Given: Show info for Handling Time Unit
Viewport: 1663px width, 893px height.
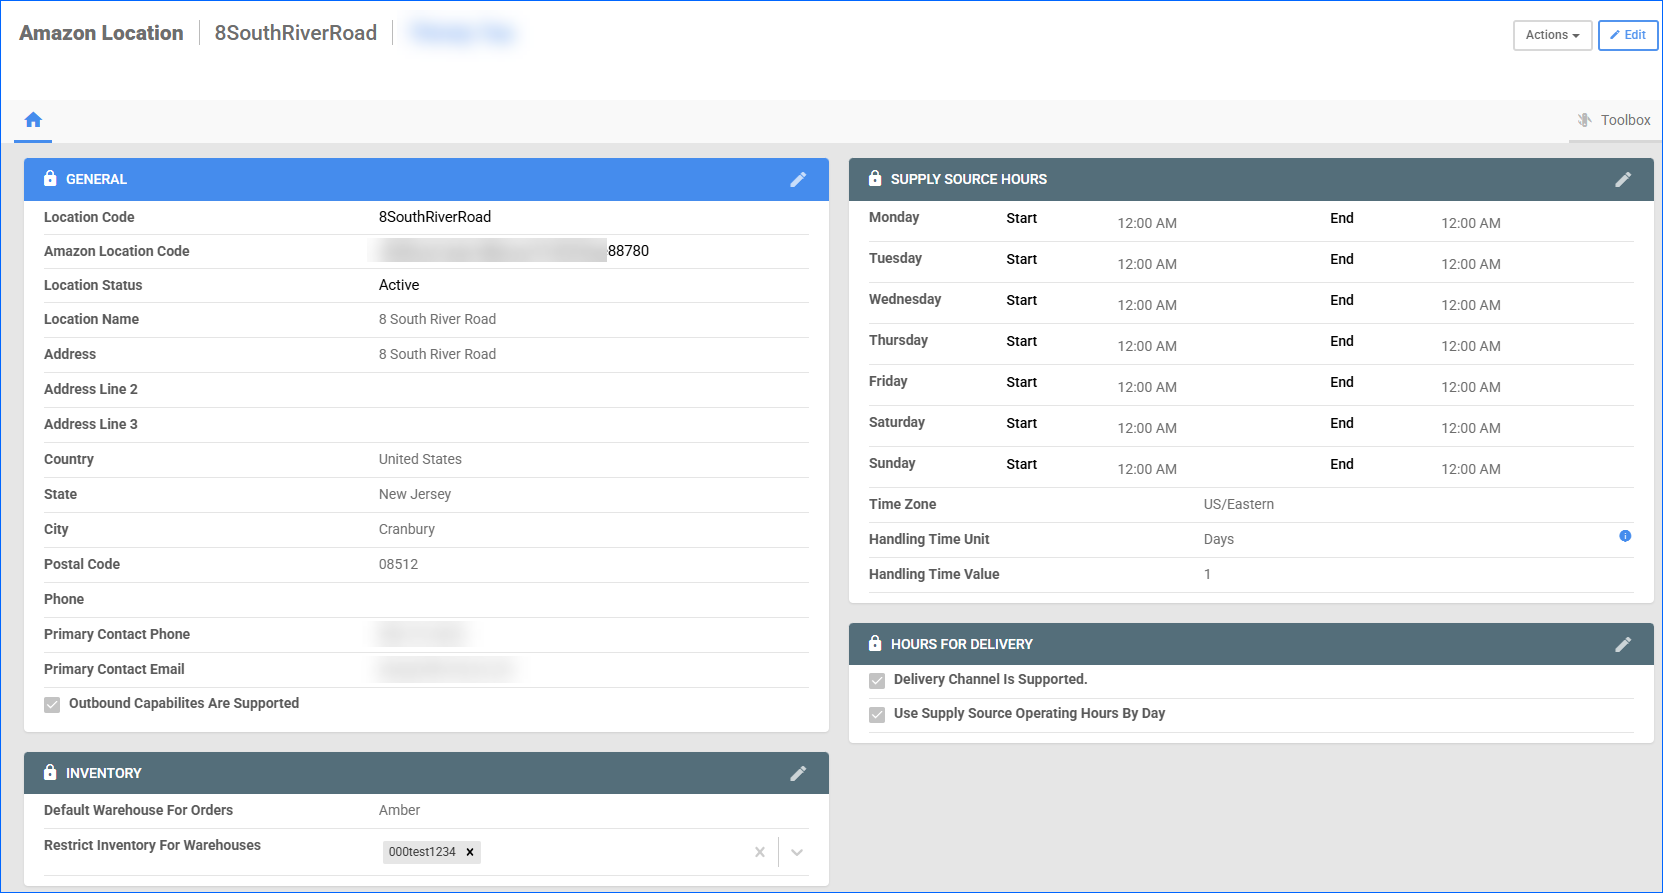Looking at the screenshot, I should (1625, 536).
